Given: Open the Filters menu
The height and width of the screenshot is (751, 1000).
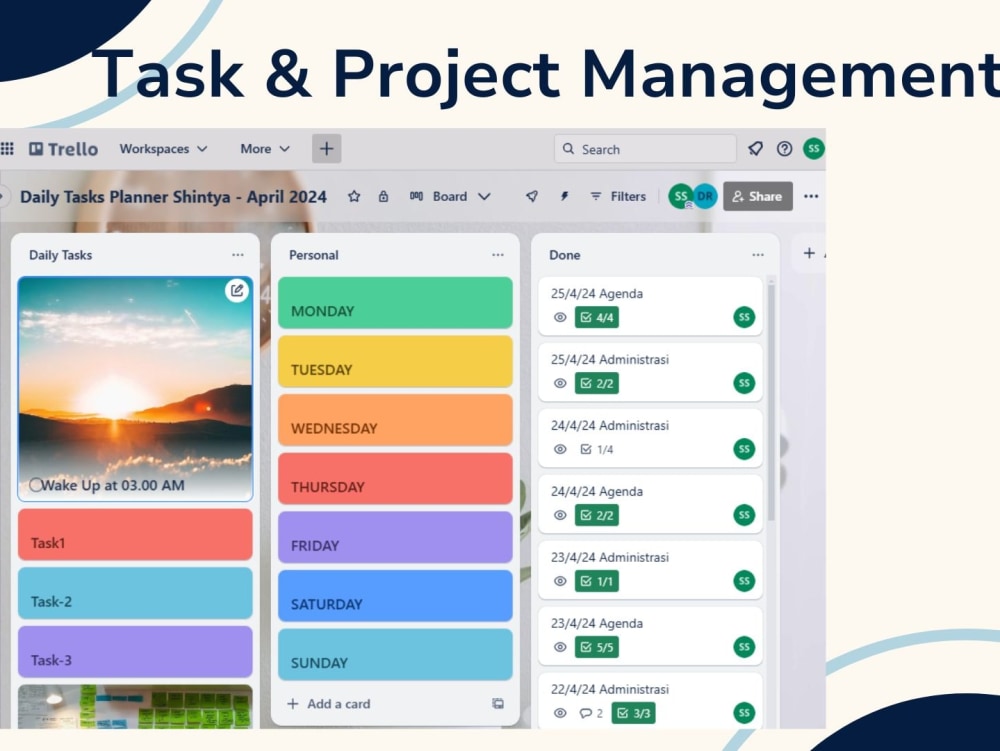Looking at the screenshot, I should (x=618, y=196).
